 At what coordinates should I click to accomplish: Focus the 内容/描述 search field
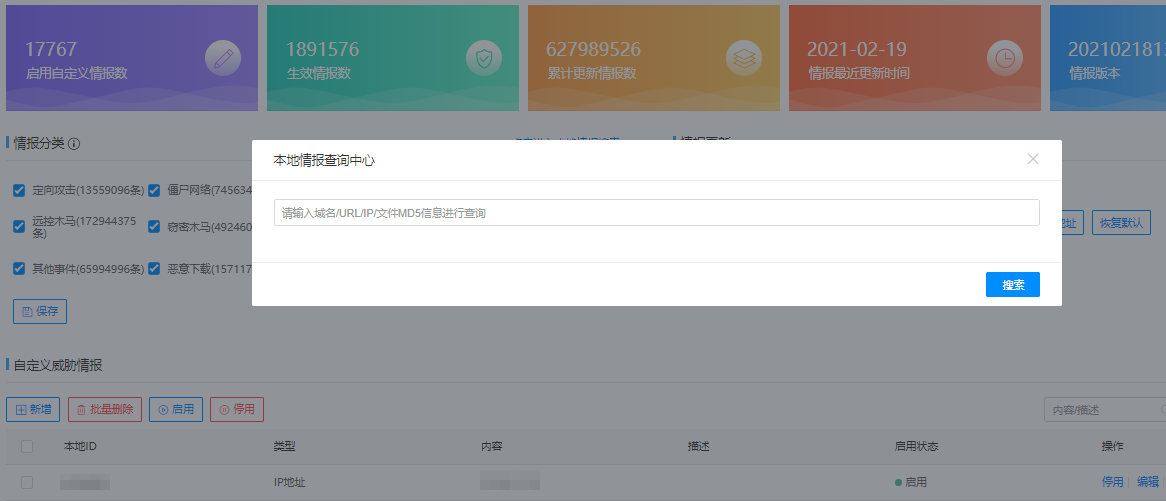click(x=1105, y=410)
